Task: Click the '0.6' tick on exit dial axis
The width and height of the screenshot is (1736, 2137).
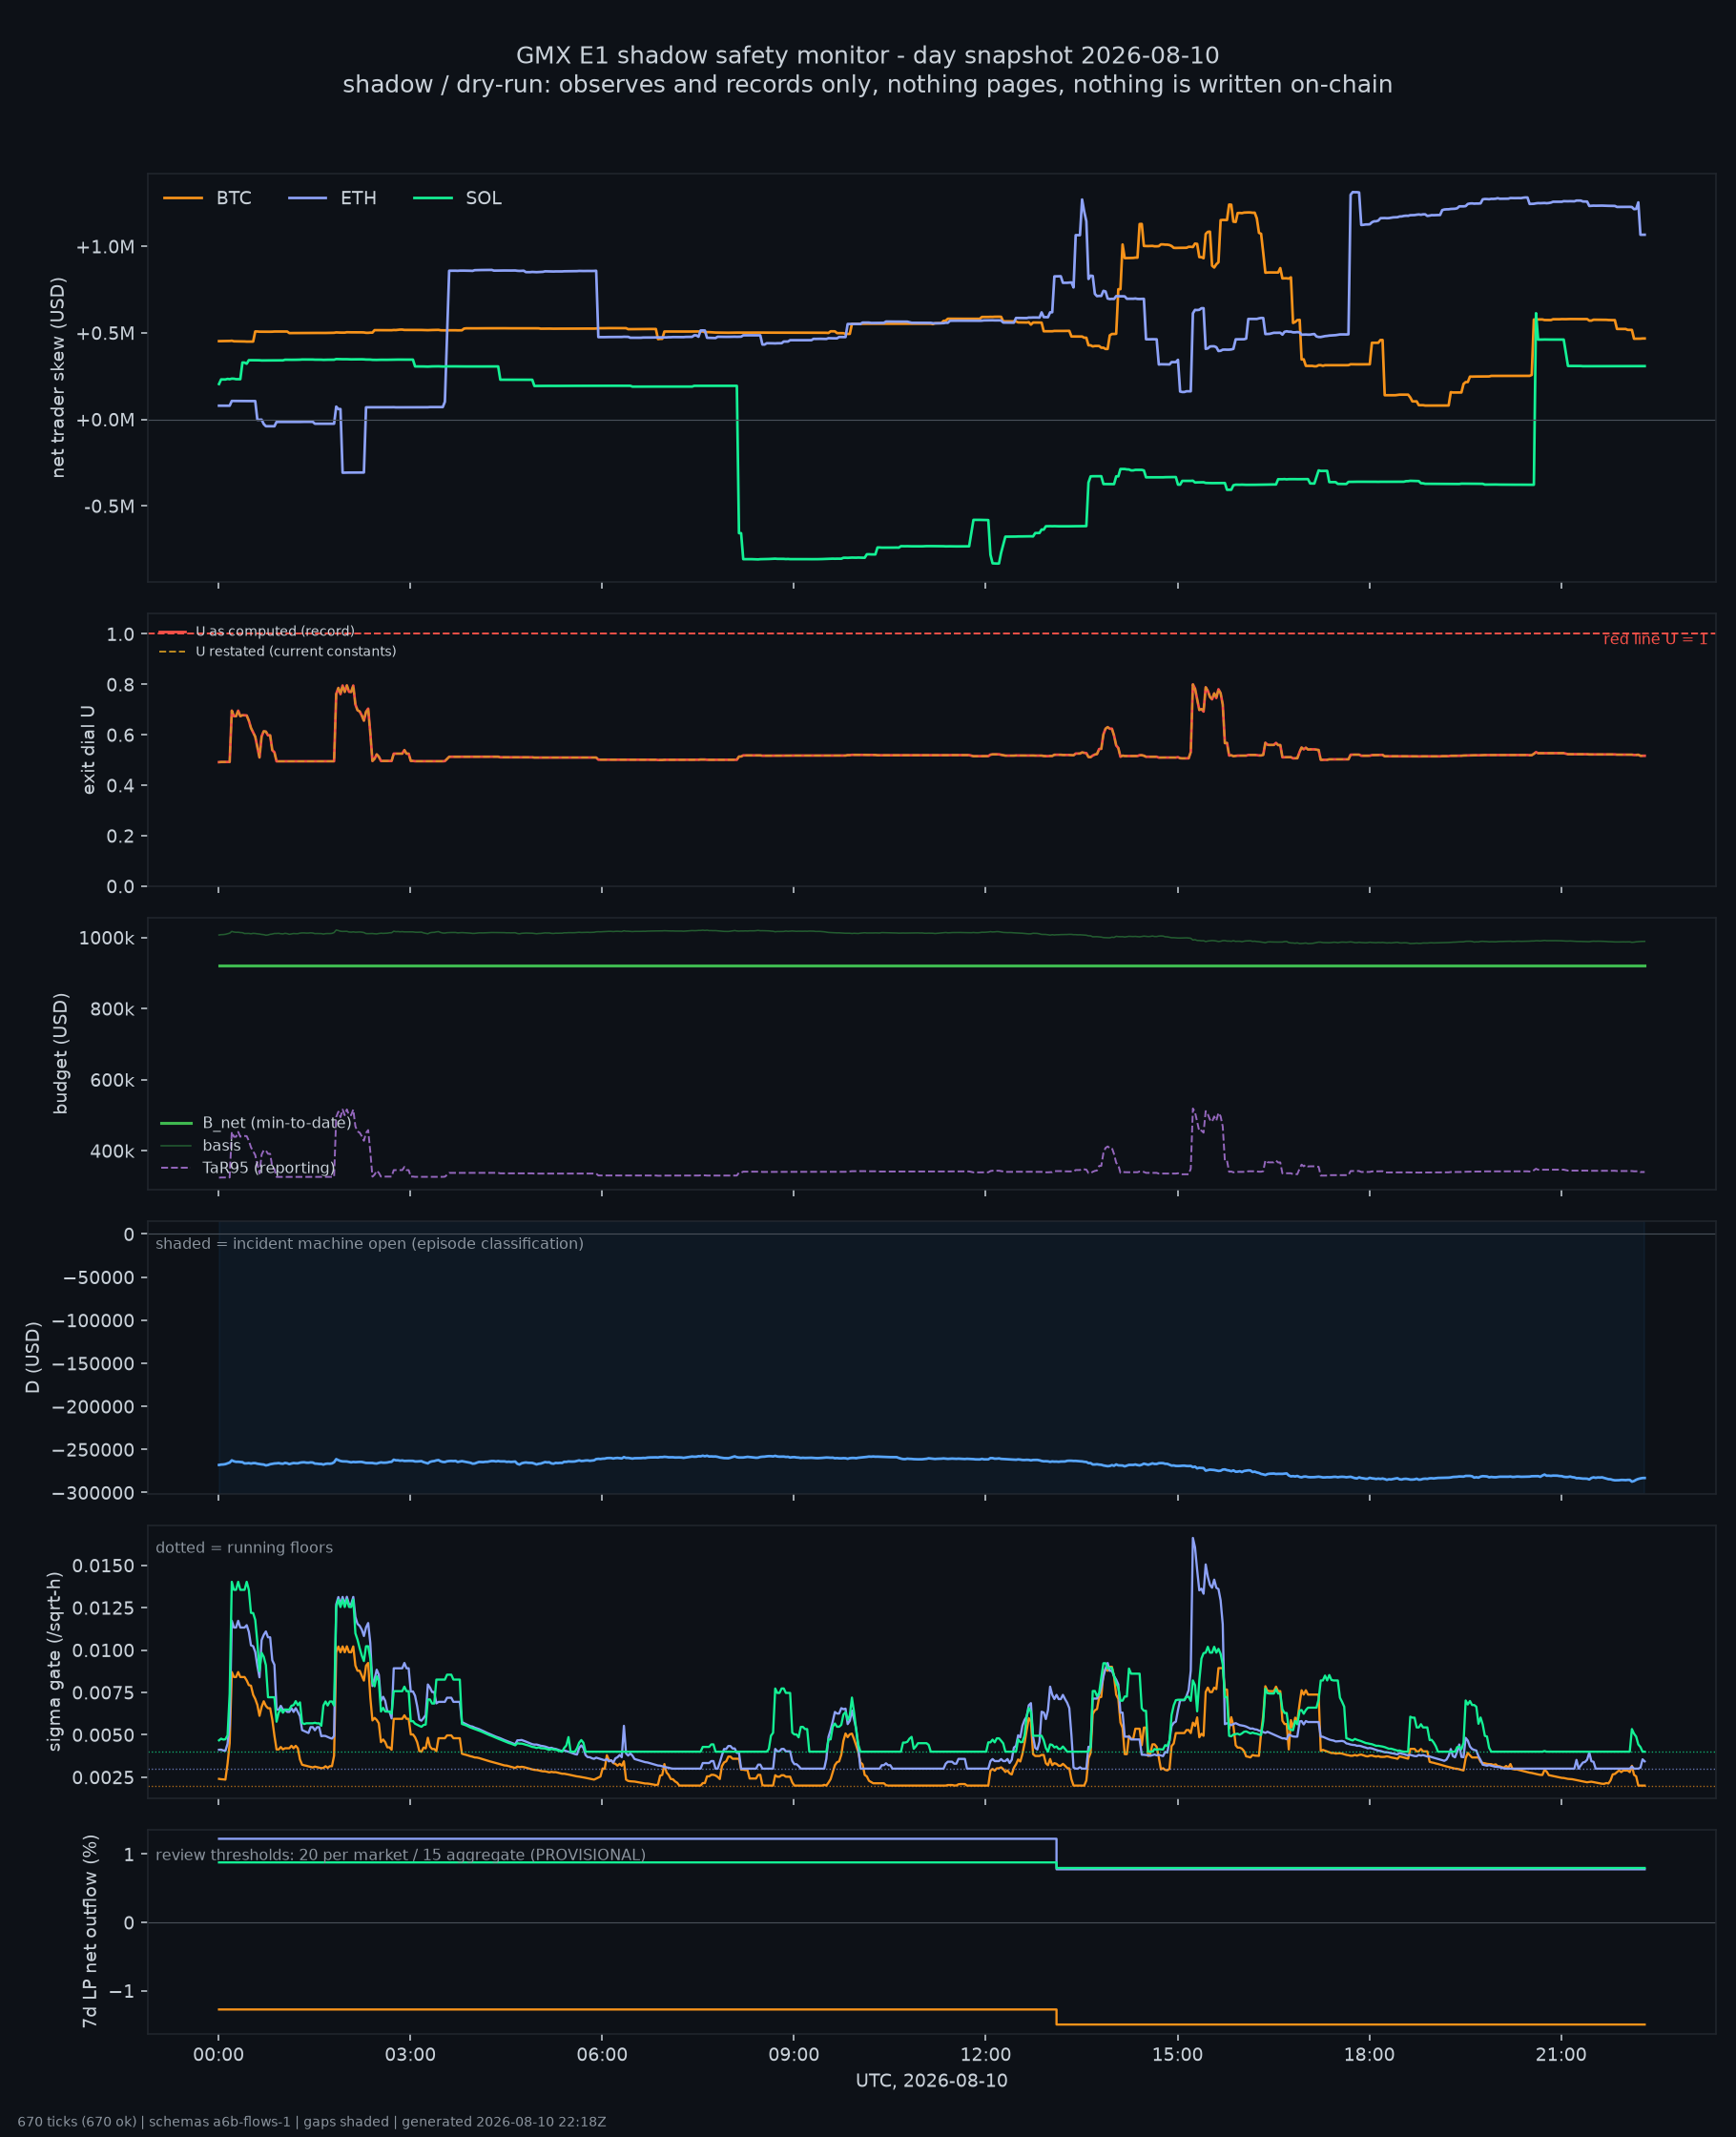Action: 120,735
